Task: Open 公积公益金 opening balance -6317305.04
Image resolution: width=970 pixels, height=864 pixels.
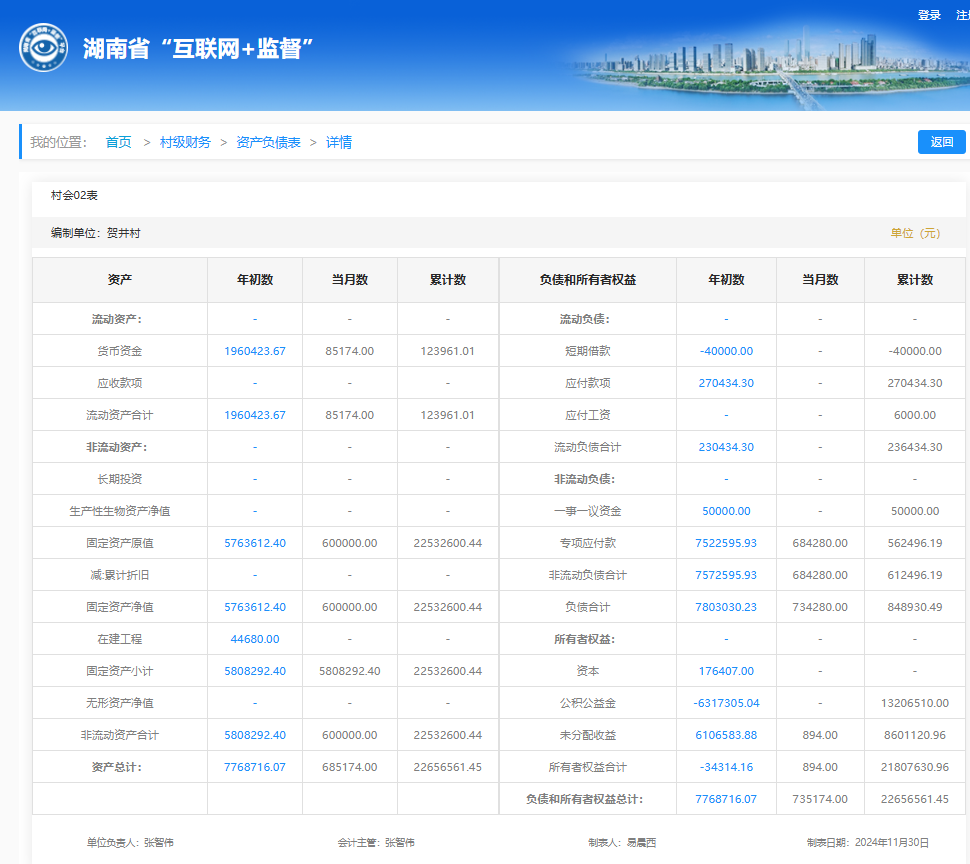Action: coord(726,703)
